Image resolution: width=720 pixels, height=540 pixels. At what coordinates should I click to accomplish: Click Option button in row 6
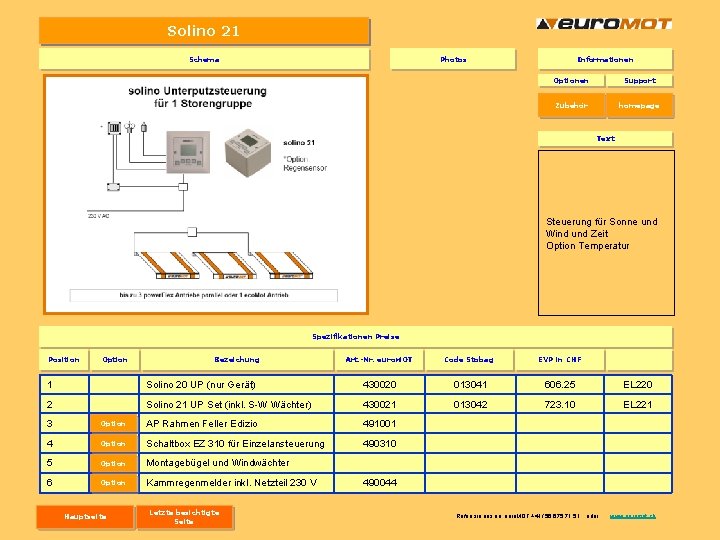[113, 483]
